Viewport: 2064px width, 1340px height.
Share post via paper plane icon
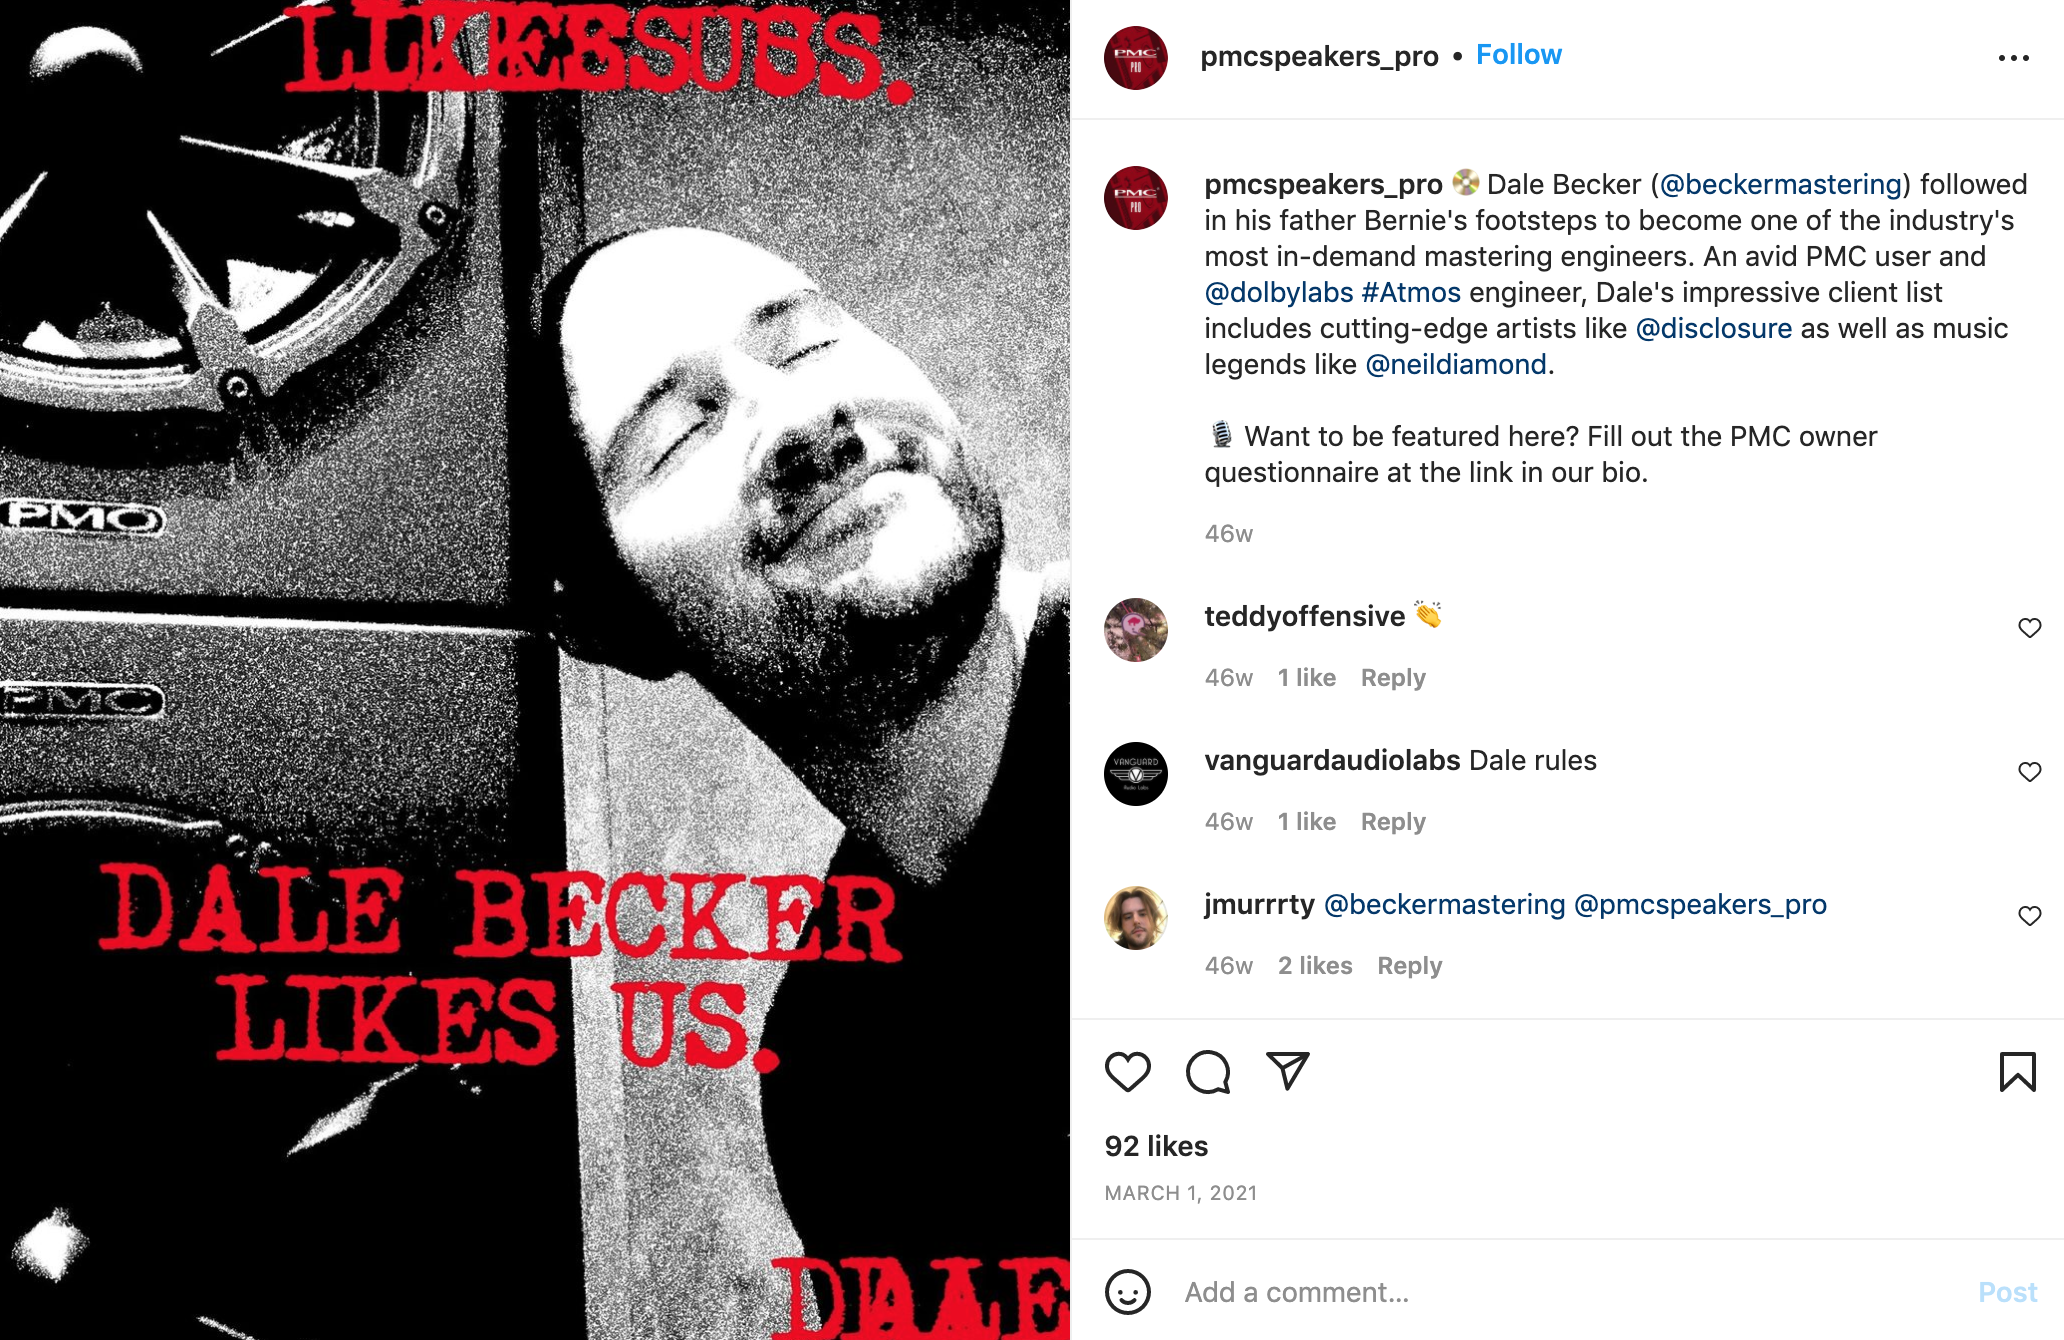pyautogui.click(x=1288, y=1071)
